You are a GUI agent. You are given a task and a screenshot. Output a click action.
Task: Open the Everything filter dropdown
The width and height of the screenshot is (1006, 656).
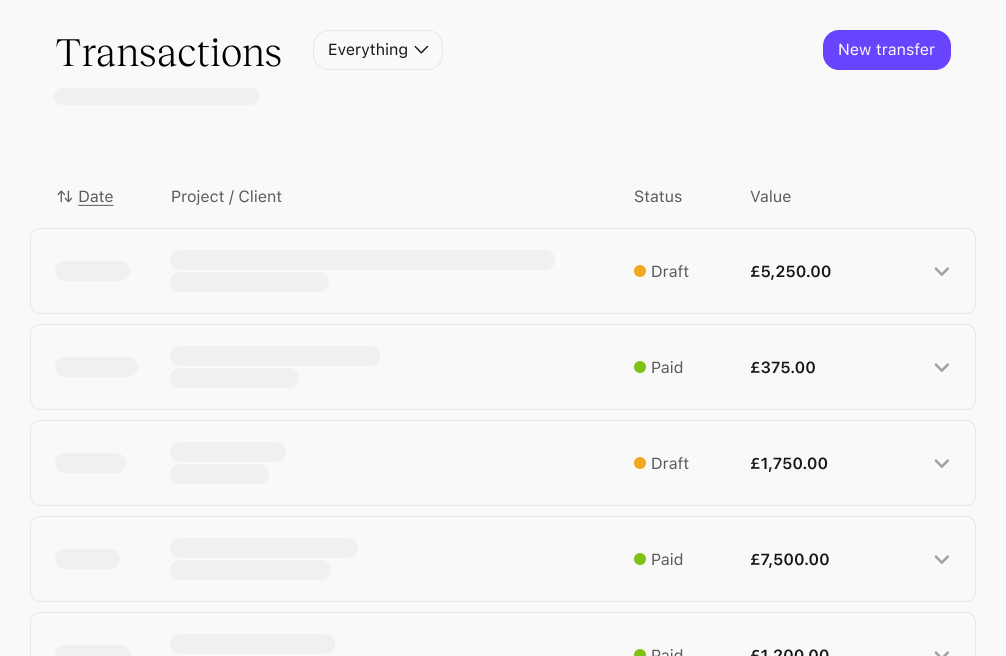(x=378, y=50)
